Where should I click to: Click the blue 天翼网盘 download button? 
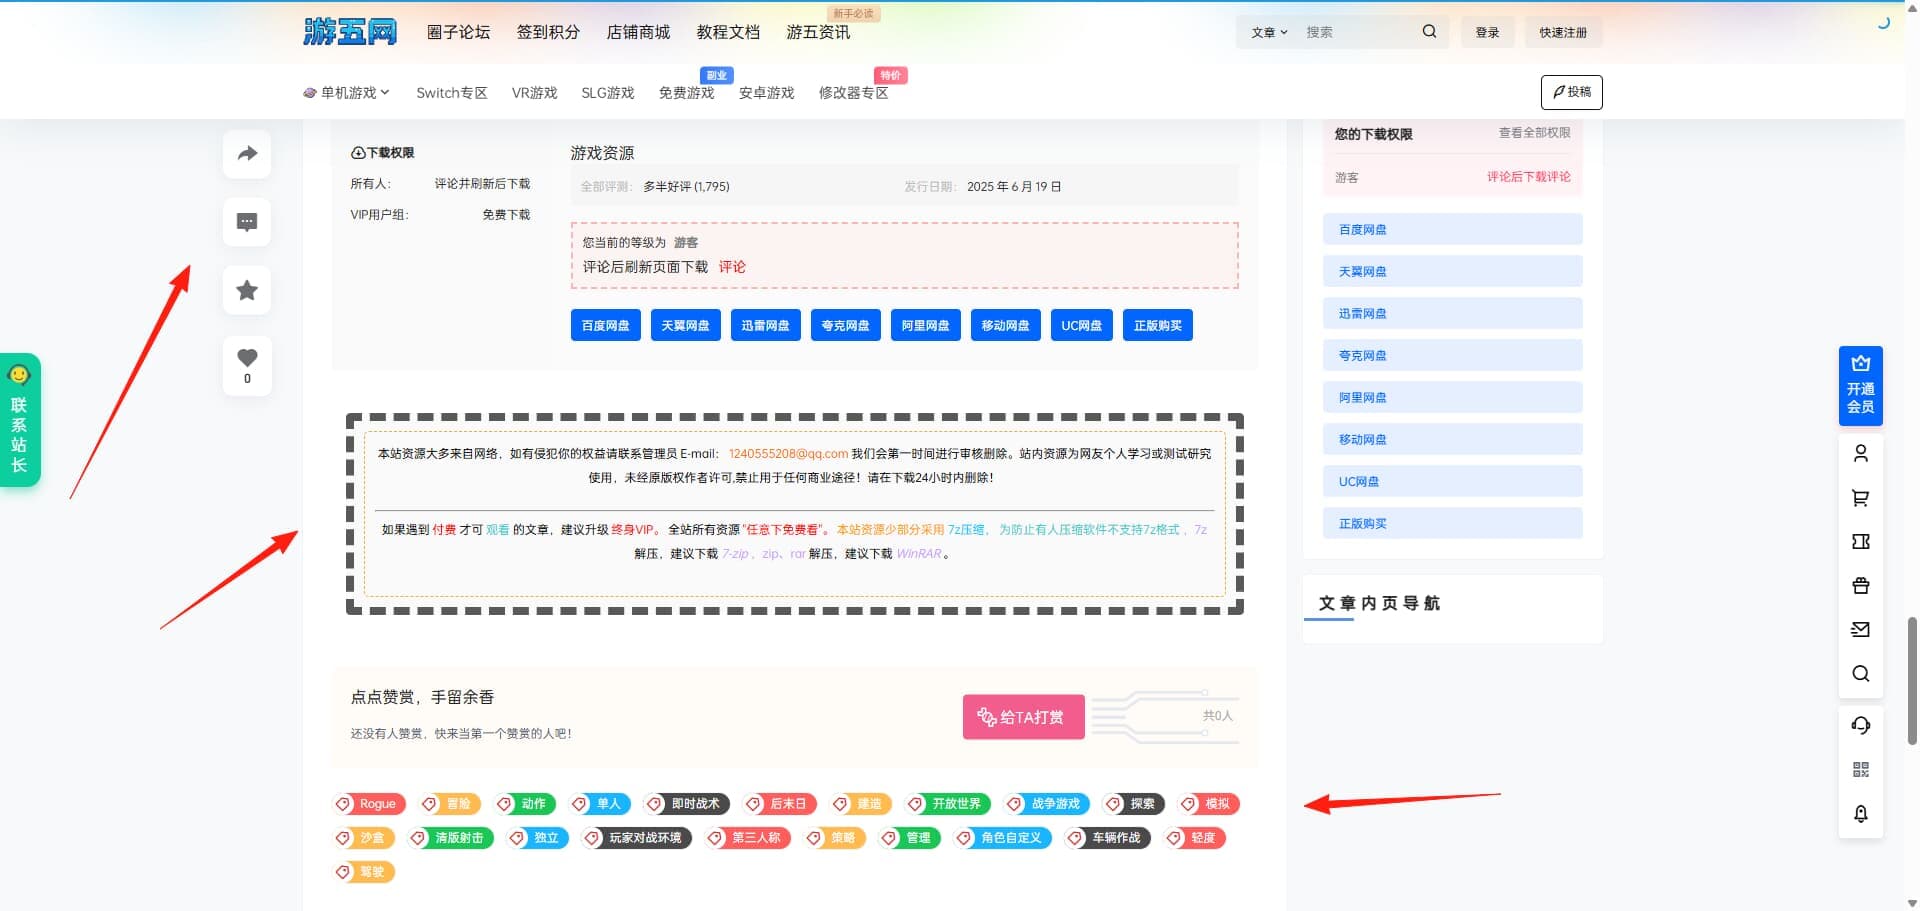click(685, 325)
